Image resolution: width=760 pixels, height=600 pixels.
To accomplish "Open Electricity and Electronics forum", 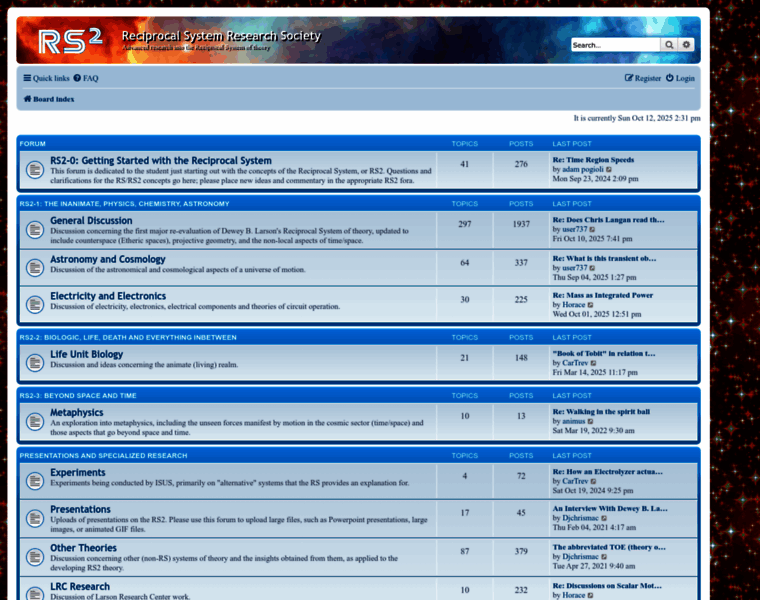I will click(x=108, y=296).
